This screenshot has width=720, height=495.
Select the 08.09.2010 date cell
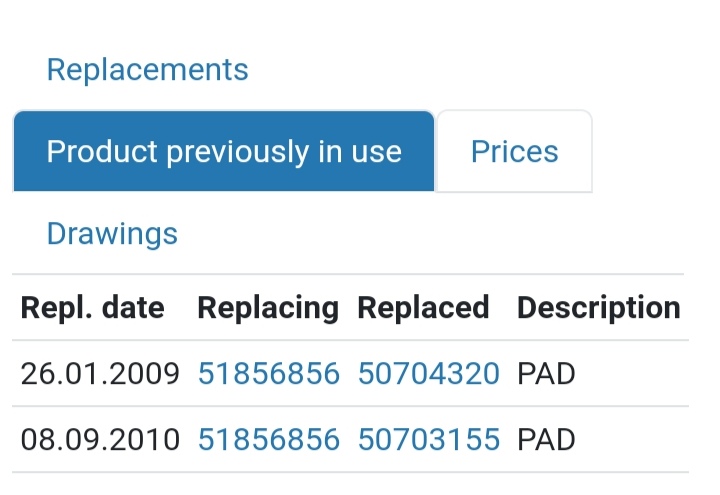[100, 439]
